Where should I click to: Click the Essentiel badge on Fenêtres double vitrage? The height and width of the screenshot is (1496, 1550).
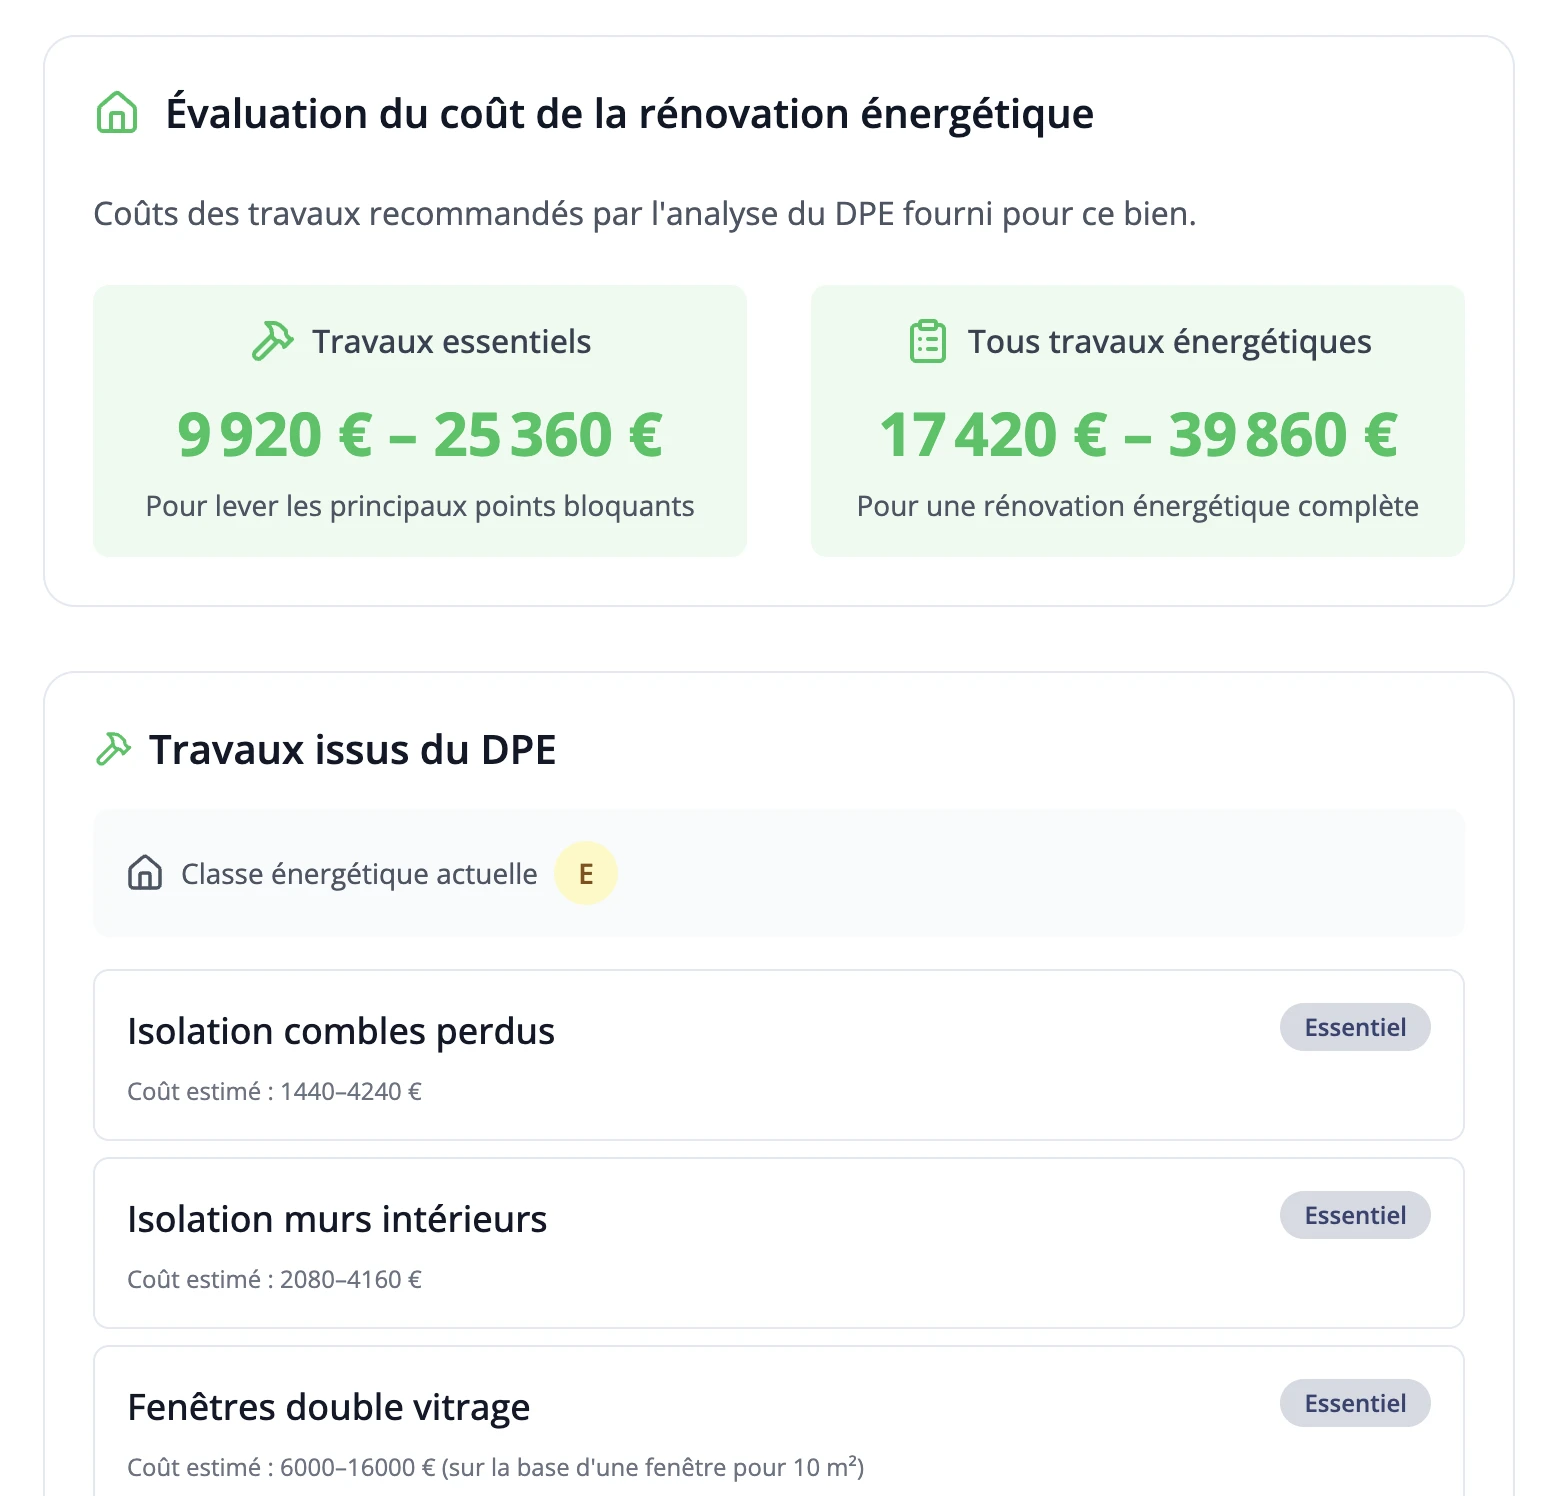(x=1354, y=1403)
